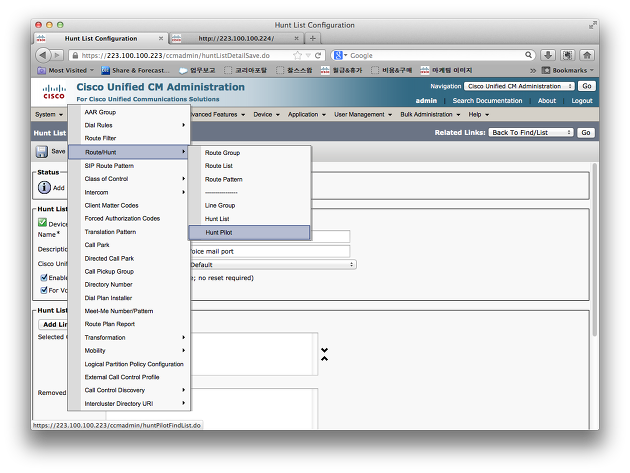Select Route Group from submenu
Viewport: 630px width, 473px height.
click(x=249, y=153)
